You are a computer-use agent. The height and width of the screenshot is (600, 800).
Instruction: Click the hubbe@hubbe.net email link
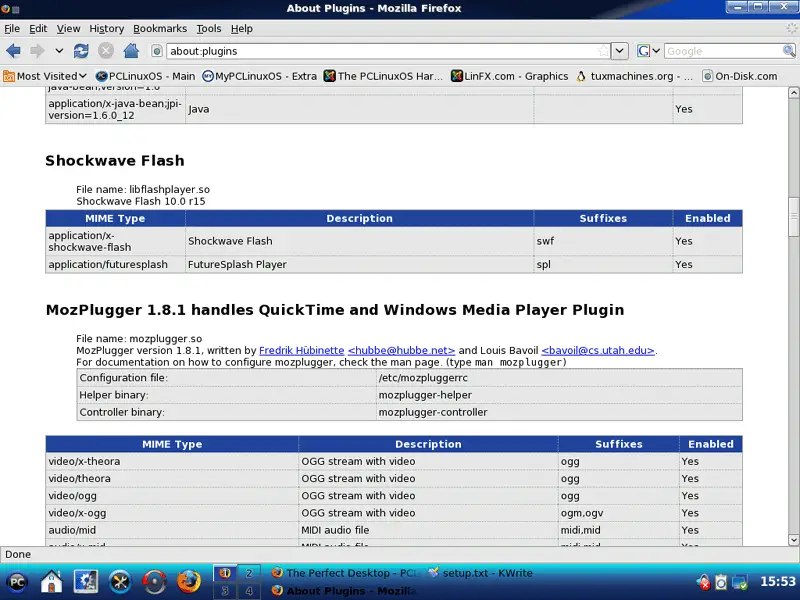pos(401,351)
